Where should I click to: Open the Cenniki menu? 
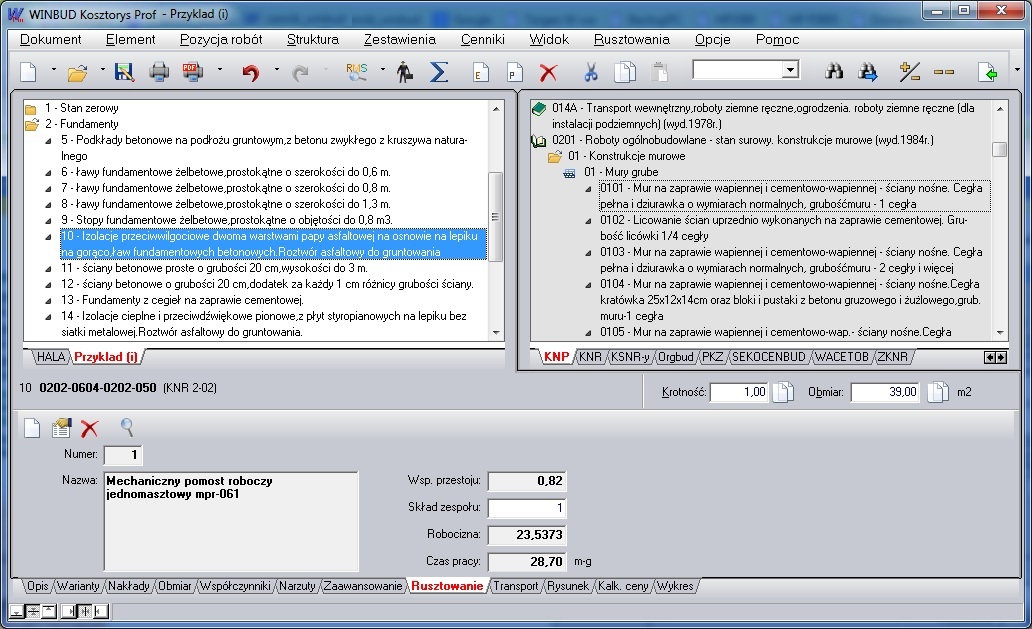pos(482,39)
